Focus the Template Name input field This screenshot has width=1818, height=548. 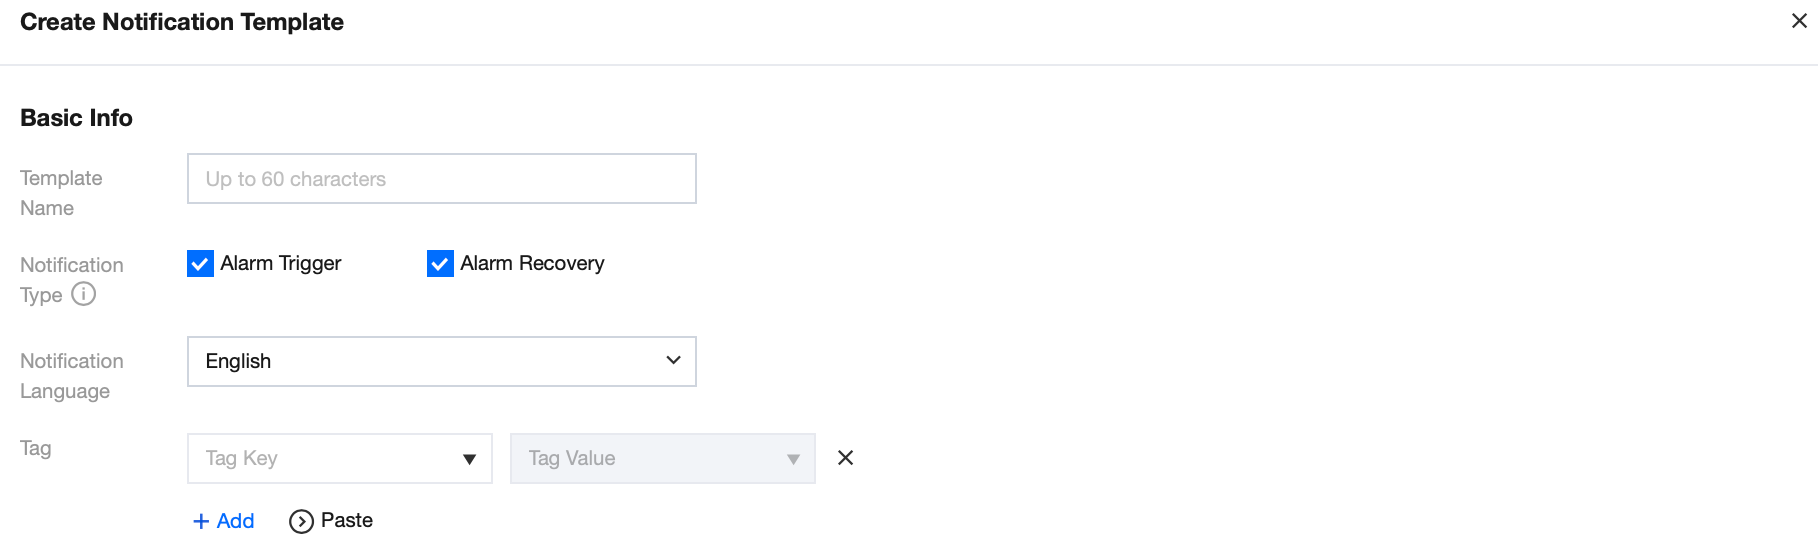point(441,179)
